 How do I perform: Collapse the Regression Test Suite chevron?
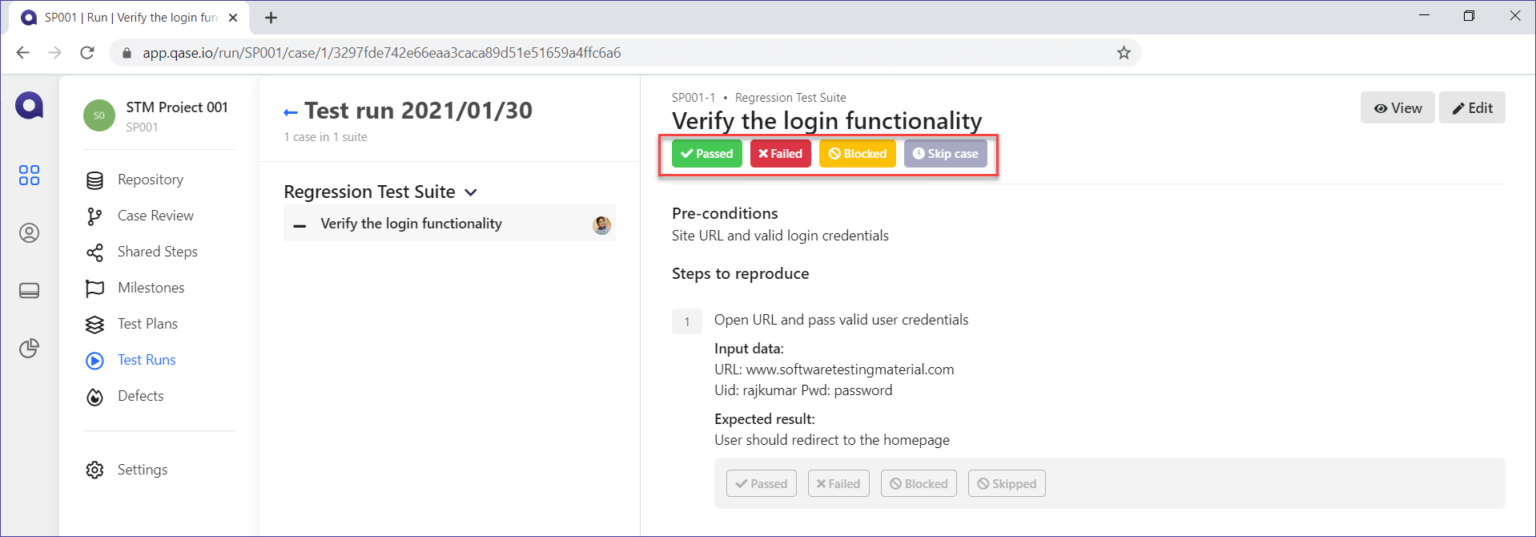click(x=471, y=192)
